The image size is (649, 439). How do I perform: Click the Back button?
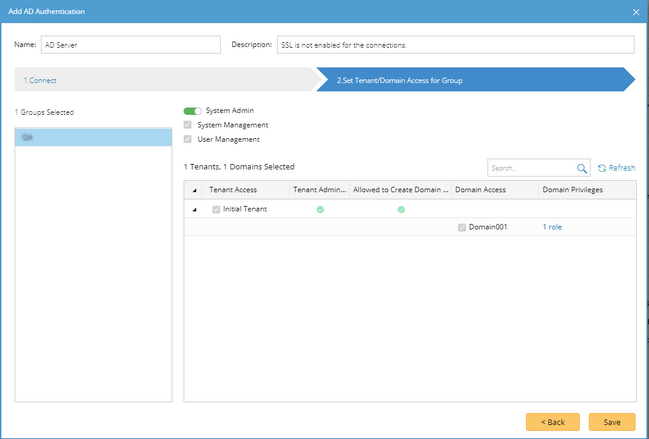click(552, 422)
